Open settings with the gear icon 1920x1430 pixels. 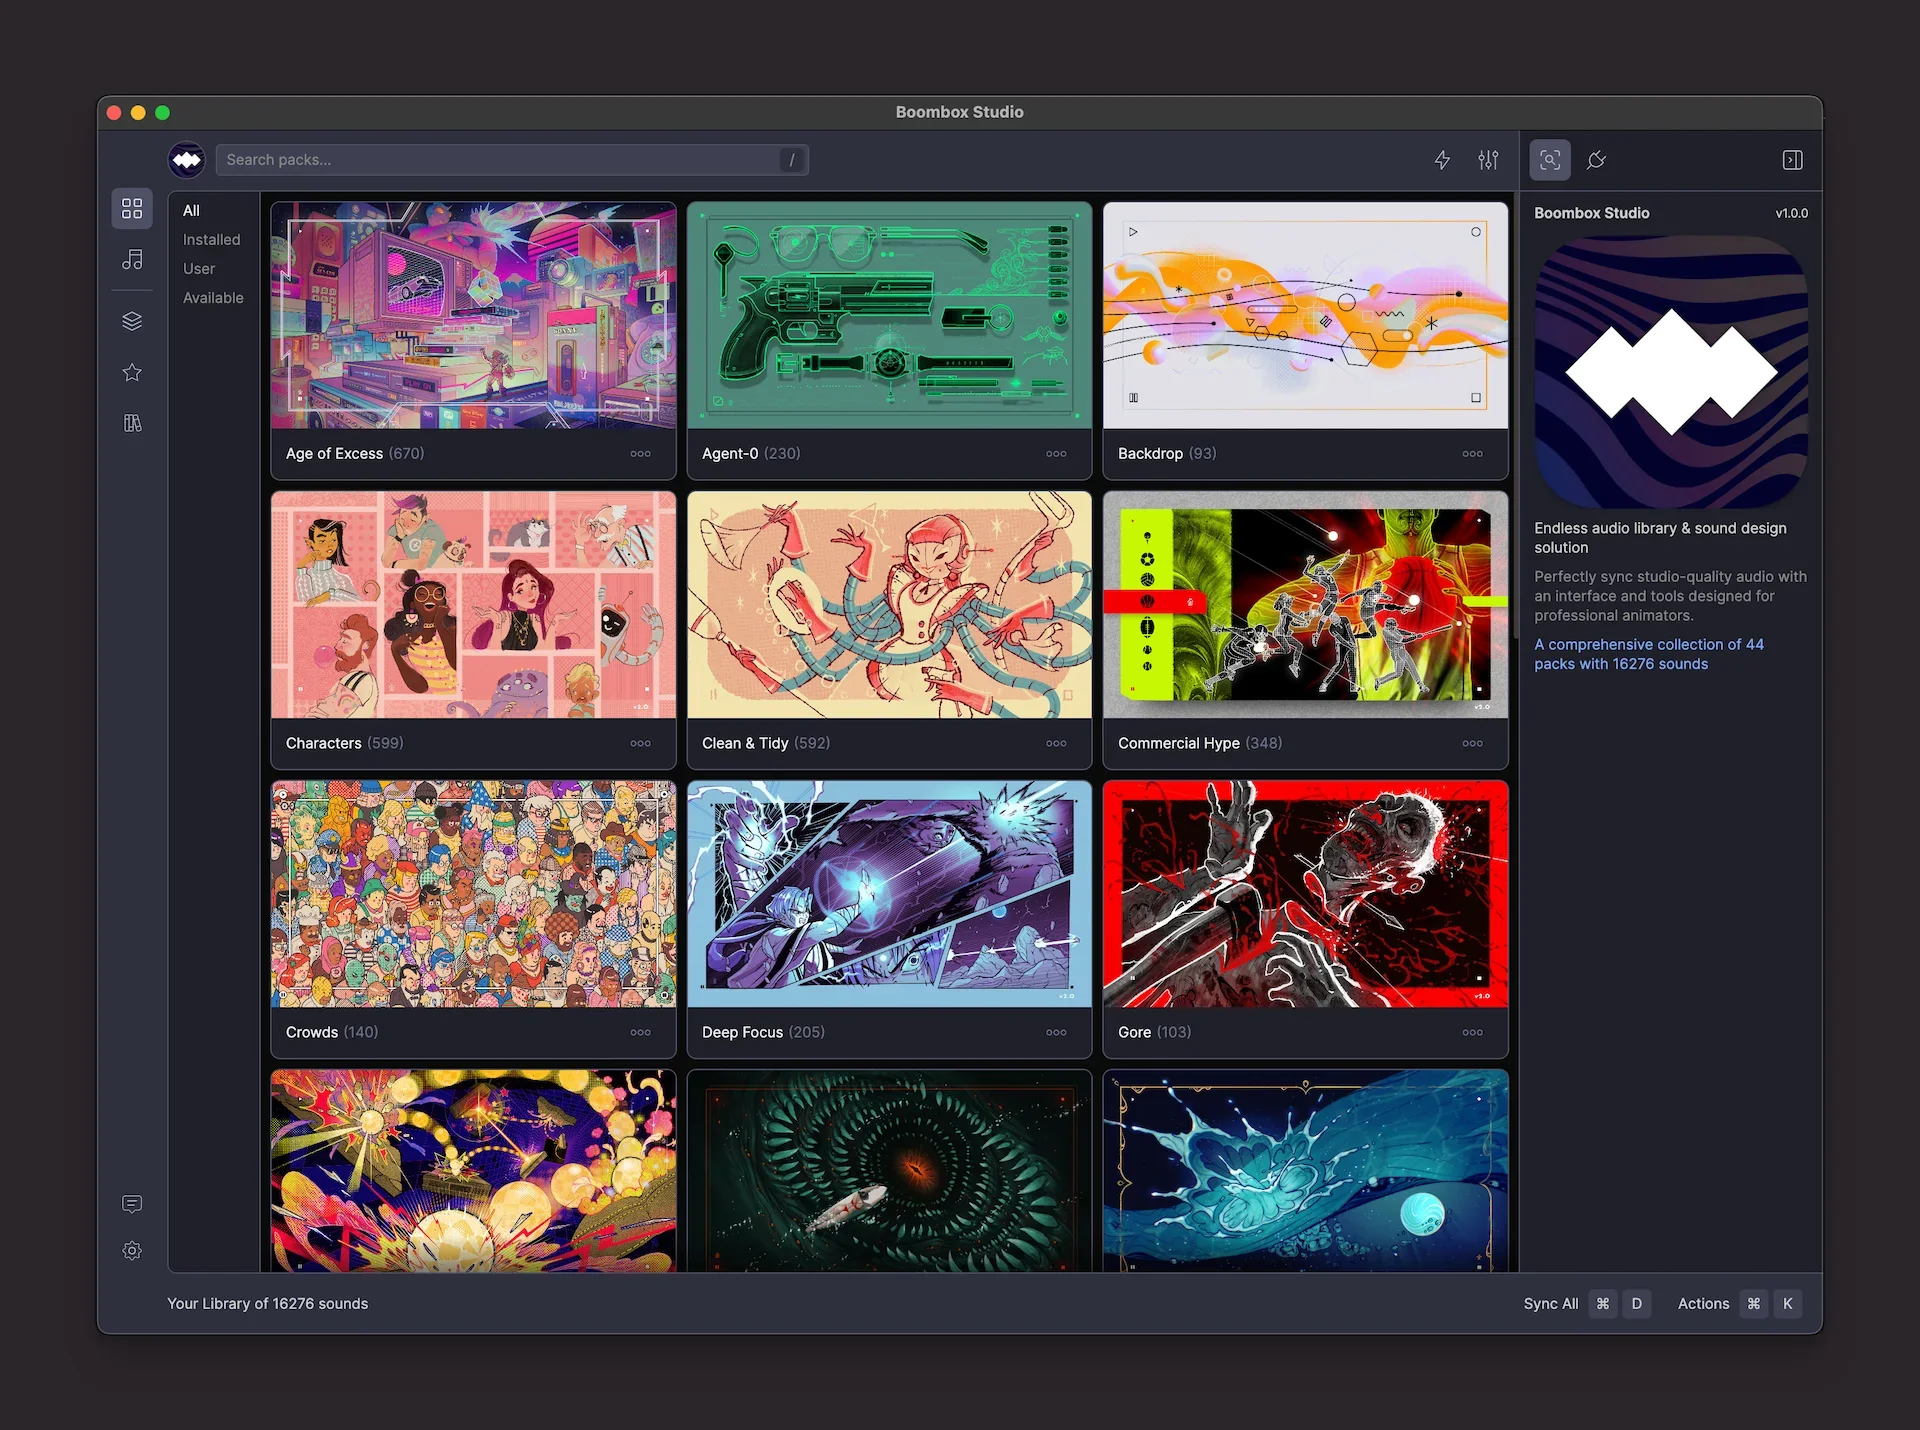[132, 1250]
